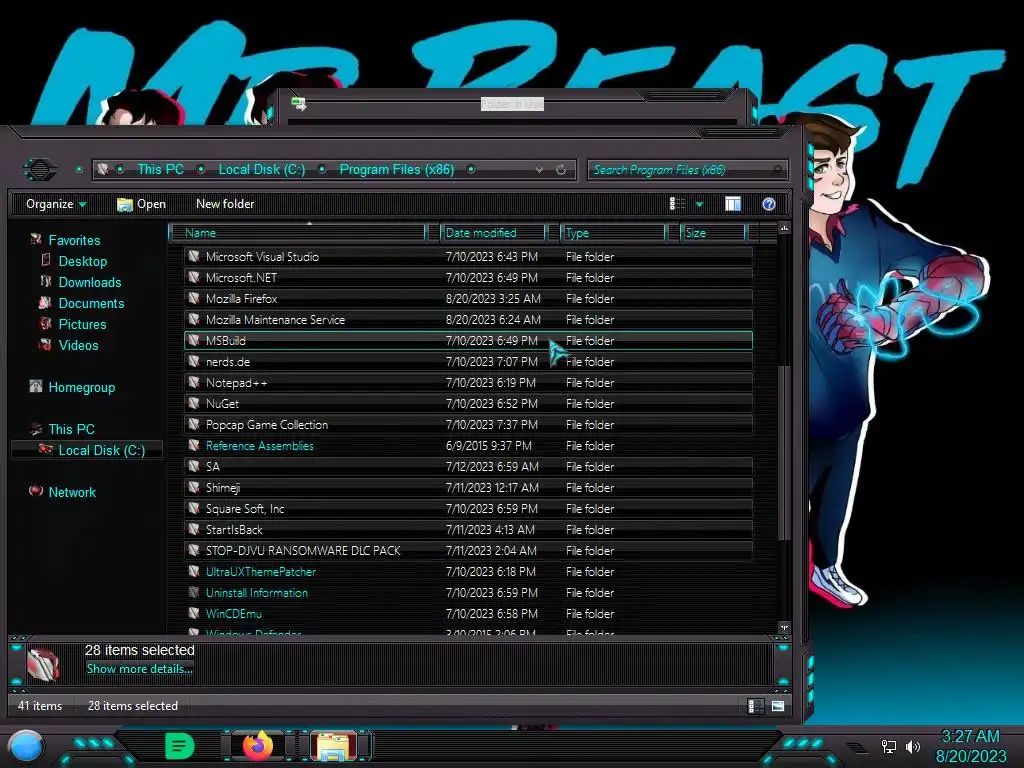Open the Organize menu
1024x768 pixels.
pos(56,204)
